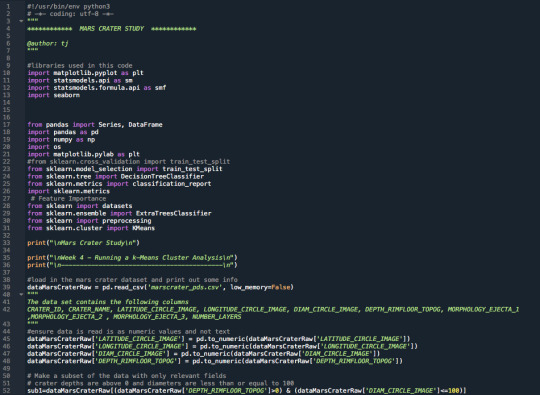Click 'from sklearn import datasets' line
Viewport: 540px width, 395px height.
tap(80, 206)
